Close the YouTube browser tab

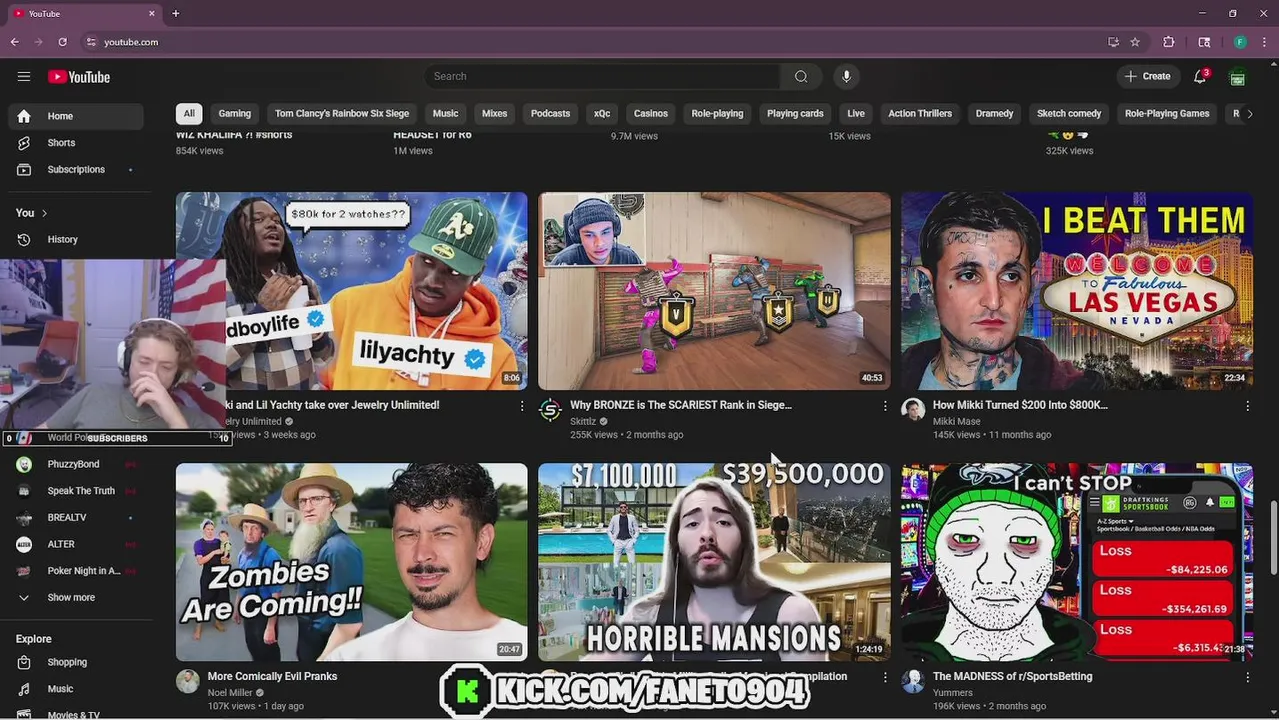(152, 14)
